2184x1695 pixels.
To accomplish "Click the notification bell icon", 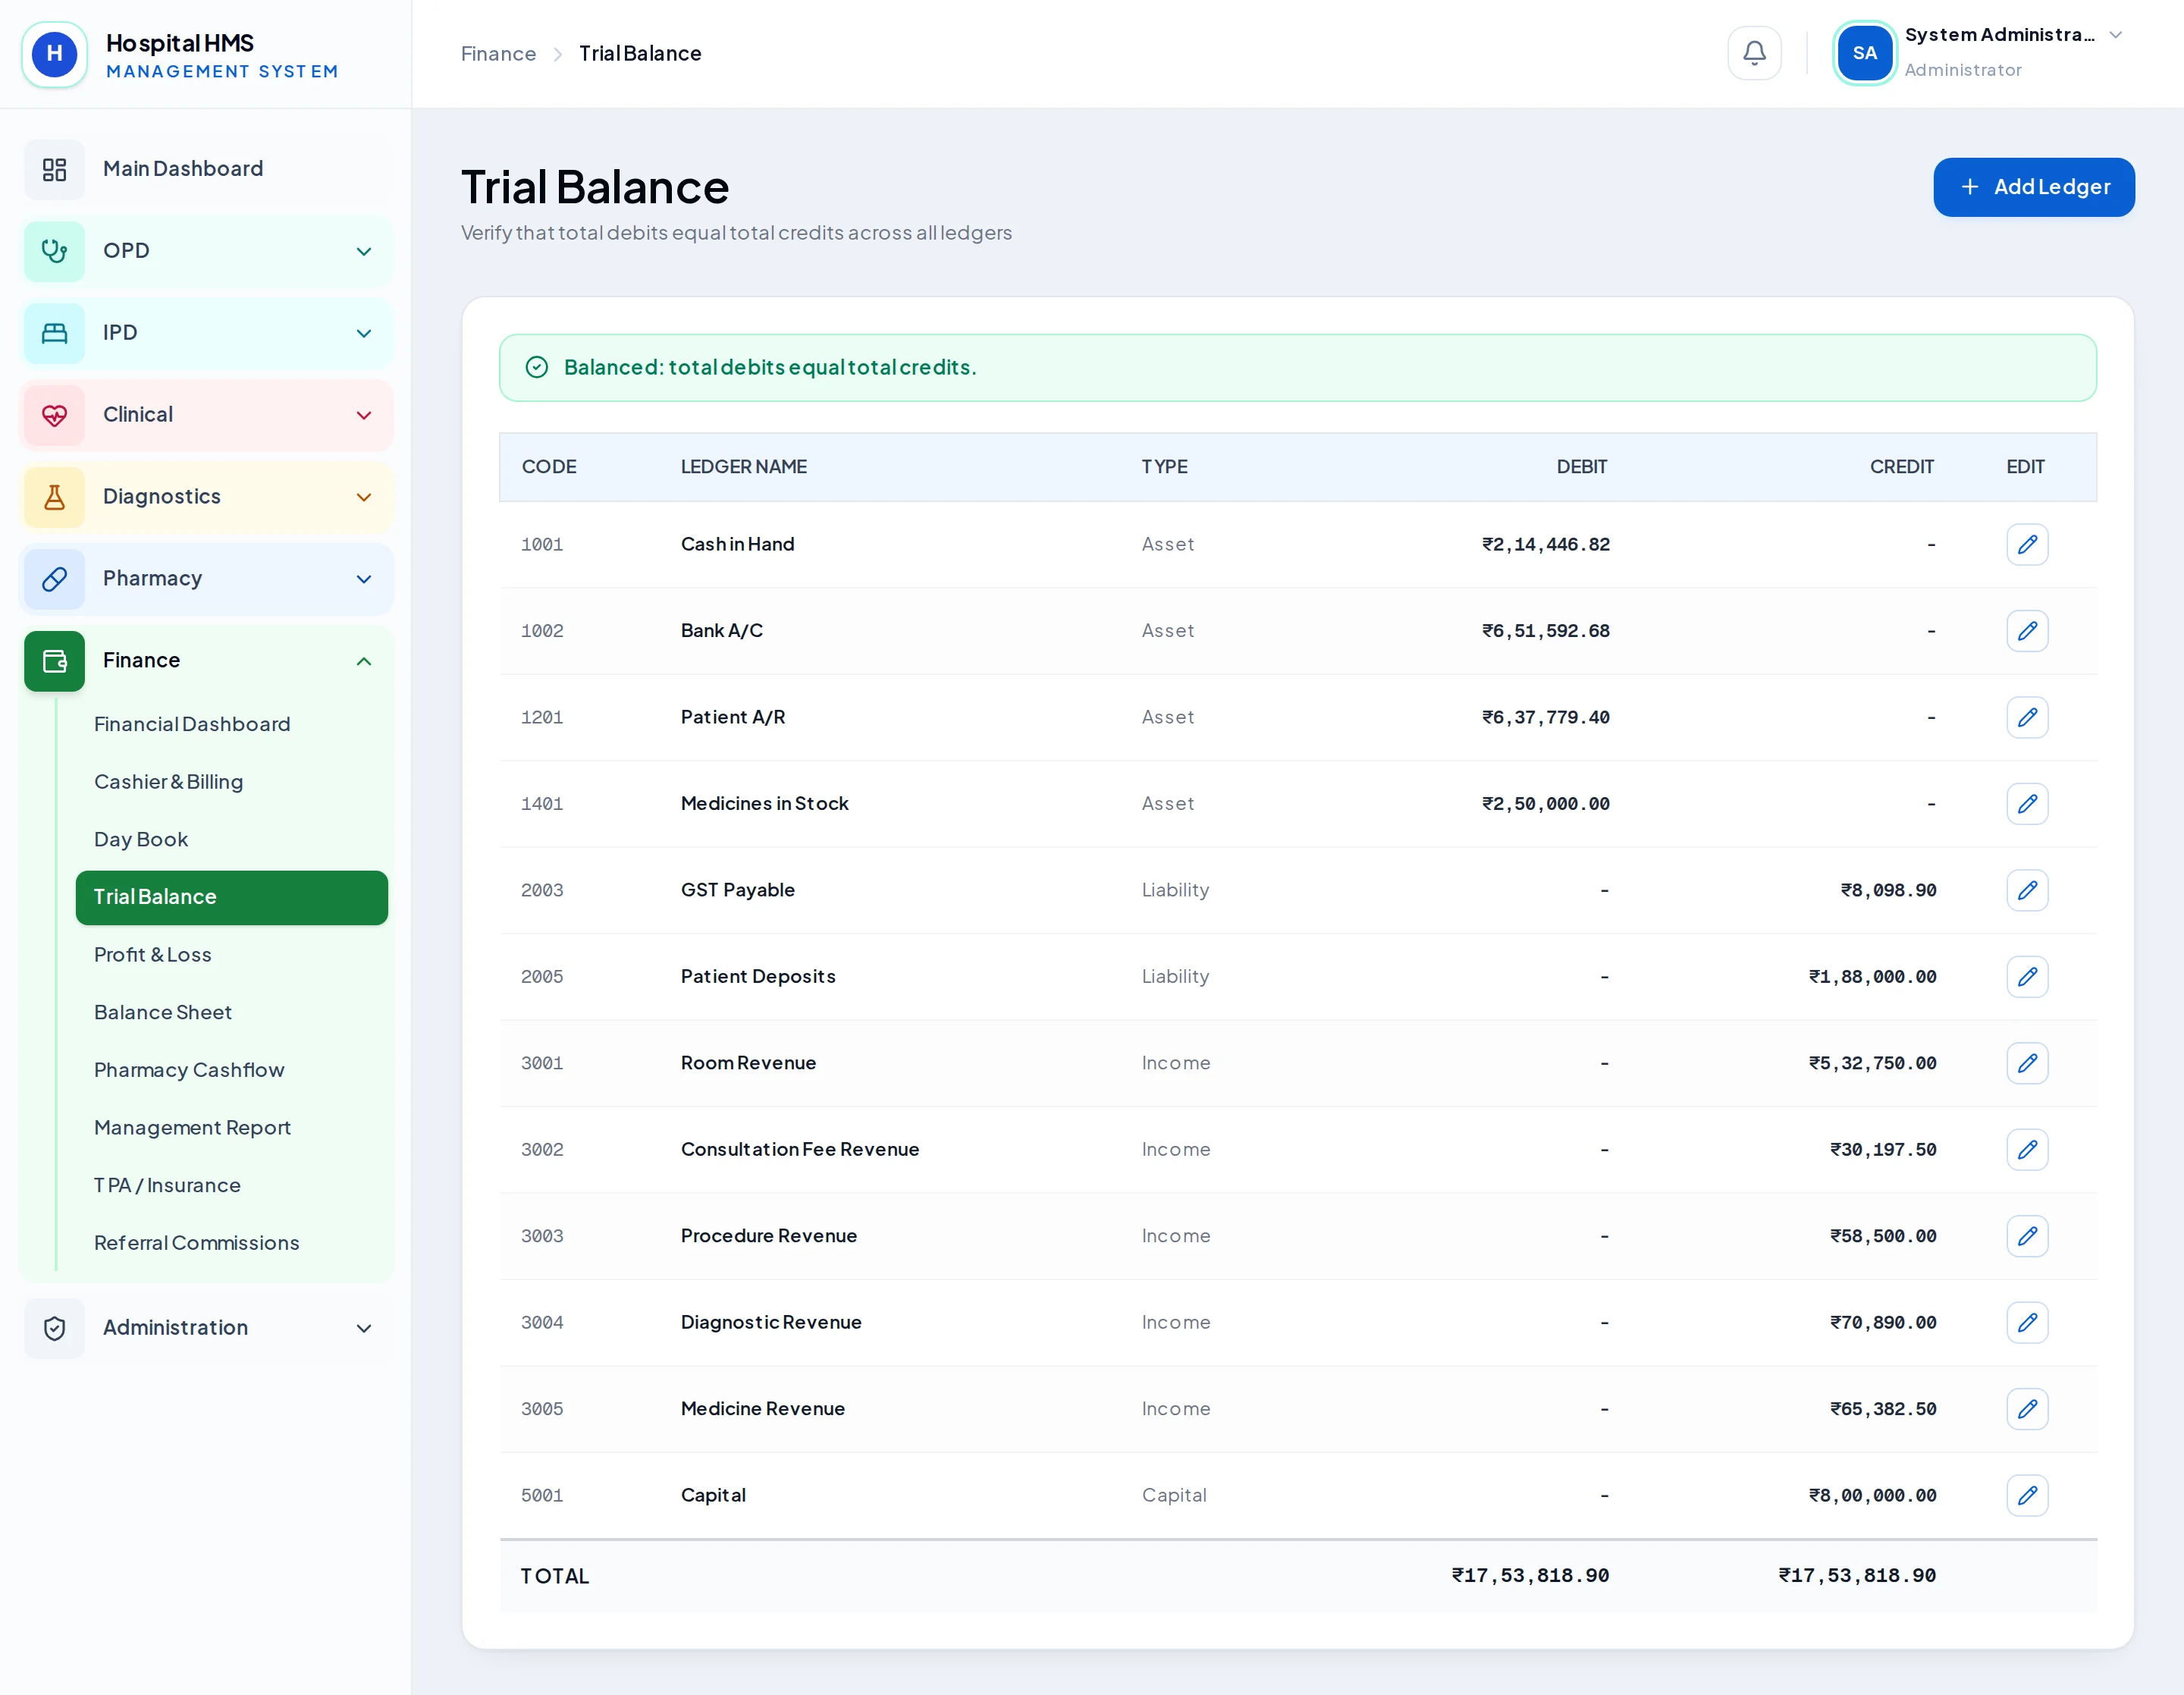I will pyautogui.click(x=1754, y=53).
